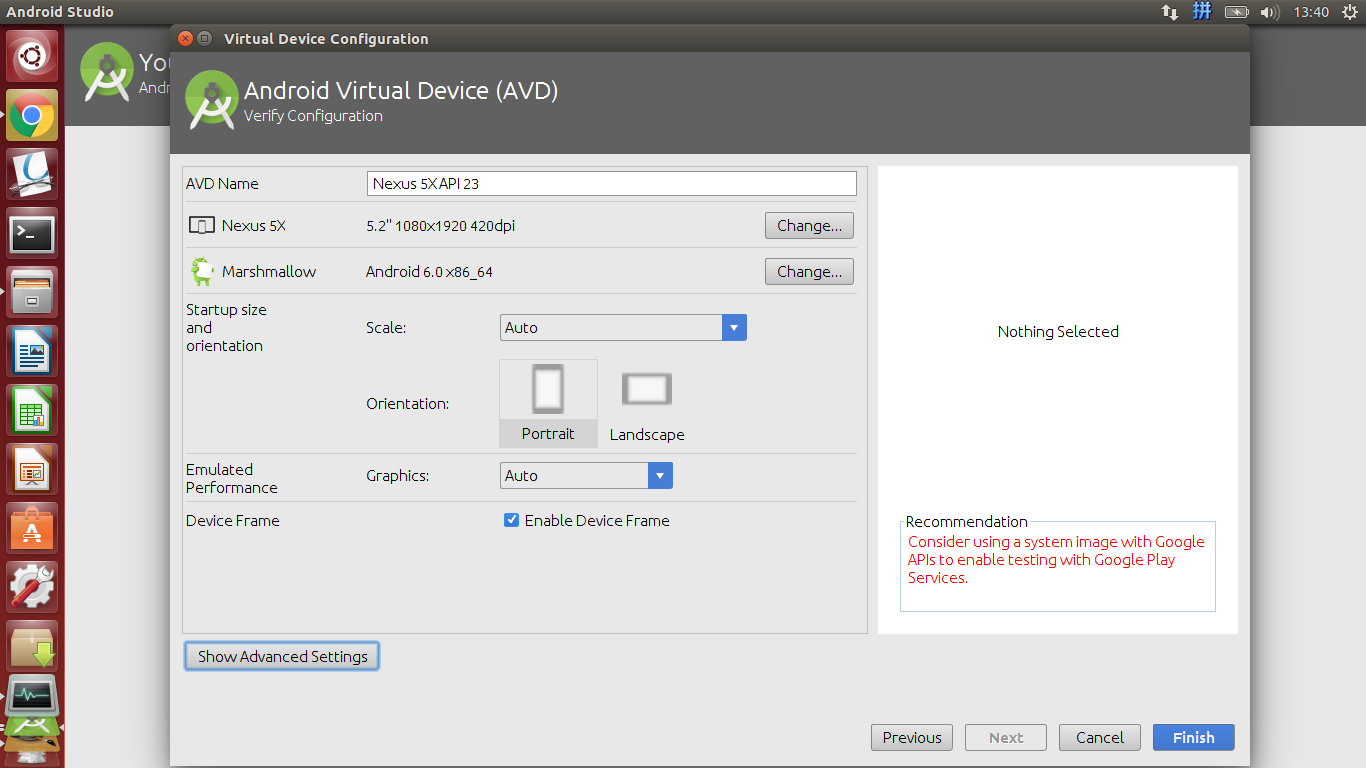Image resolution: width=1366 pixels, height=768 pixels.
Task: Launch LibreOffice Impress from the launcher
Action: pos(32,470)
